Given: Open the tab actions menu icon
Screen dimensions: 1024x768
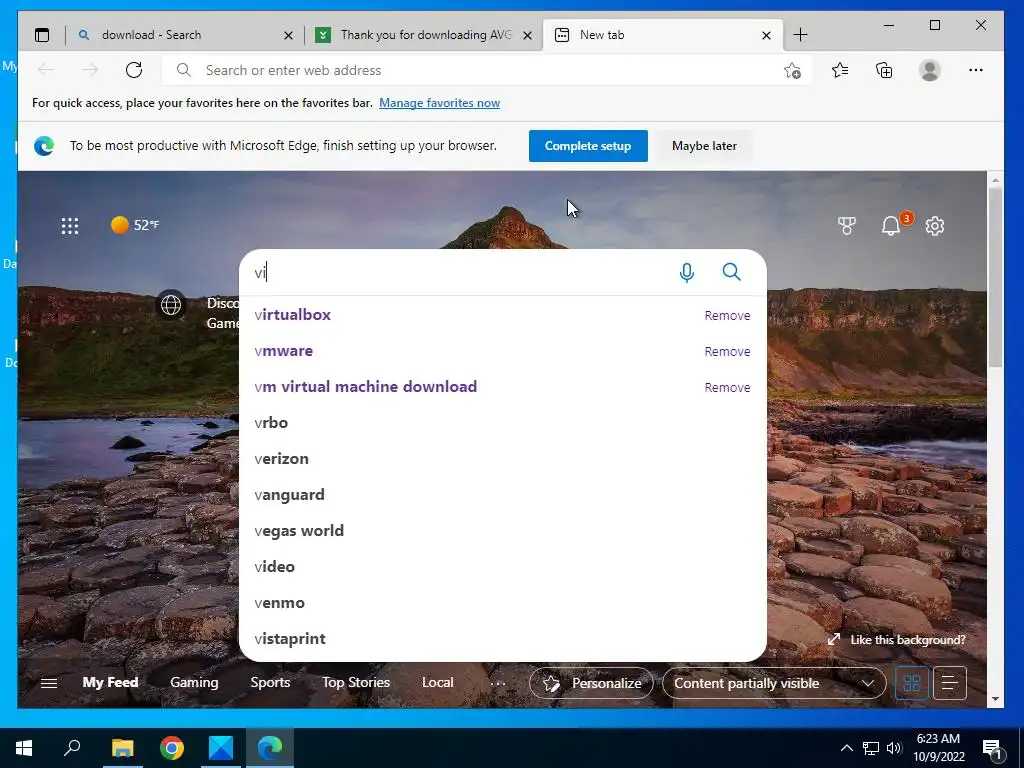Looking at the screenshot, I should tap(42, 35).
